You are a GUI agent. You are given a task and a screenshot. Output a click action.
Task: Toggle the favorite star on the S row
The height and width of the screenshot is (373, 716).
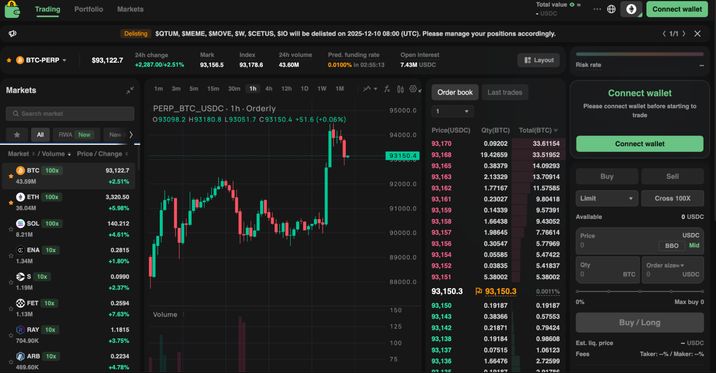(x=11, y=282)
